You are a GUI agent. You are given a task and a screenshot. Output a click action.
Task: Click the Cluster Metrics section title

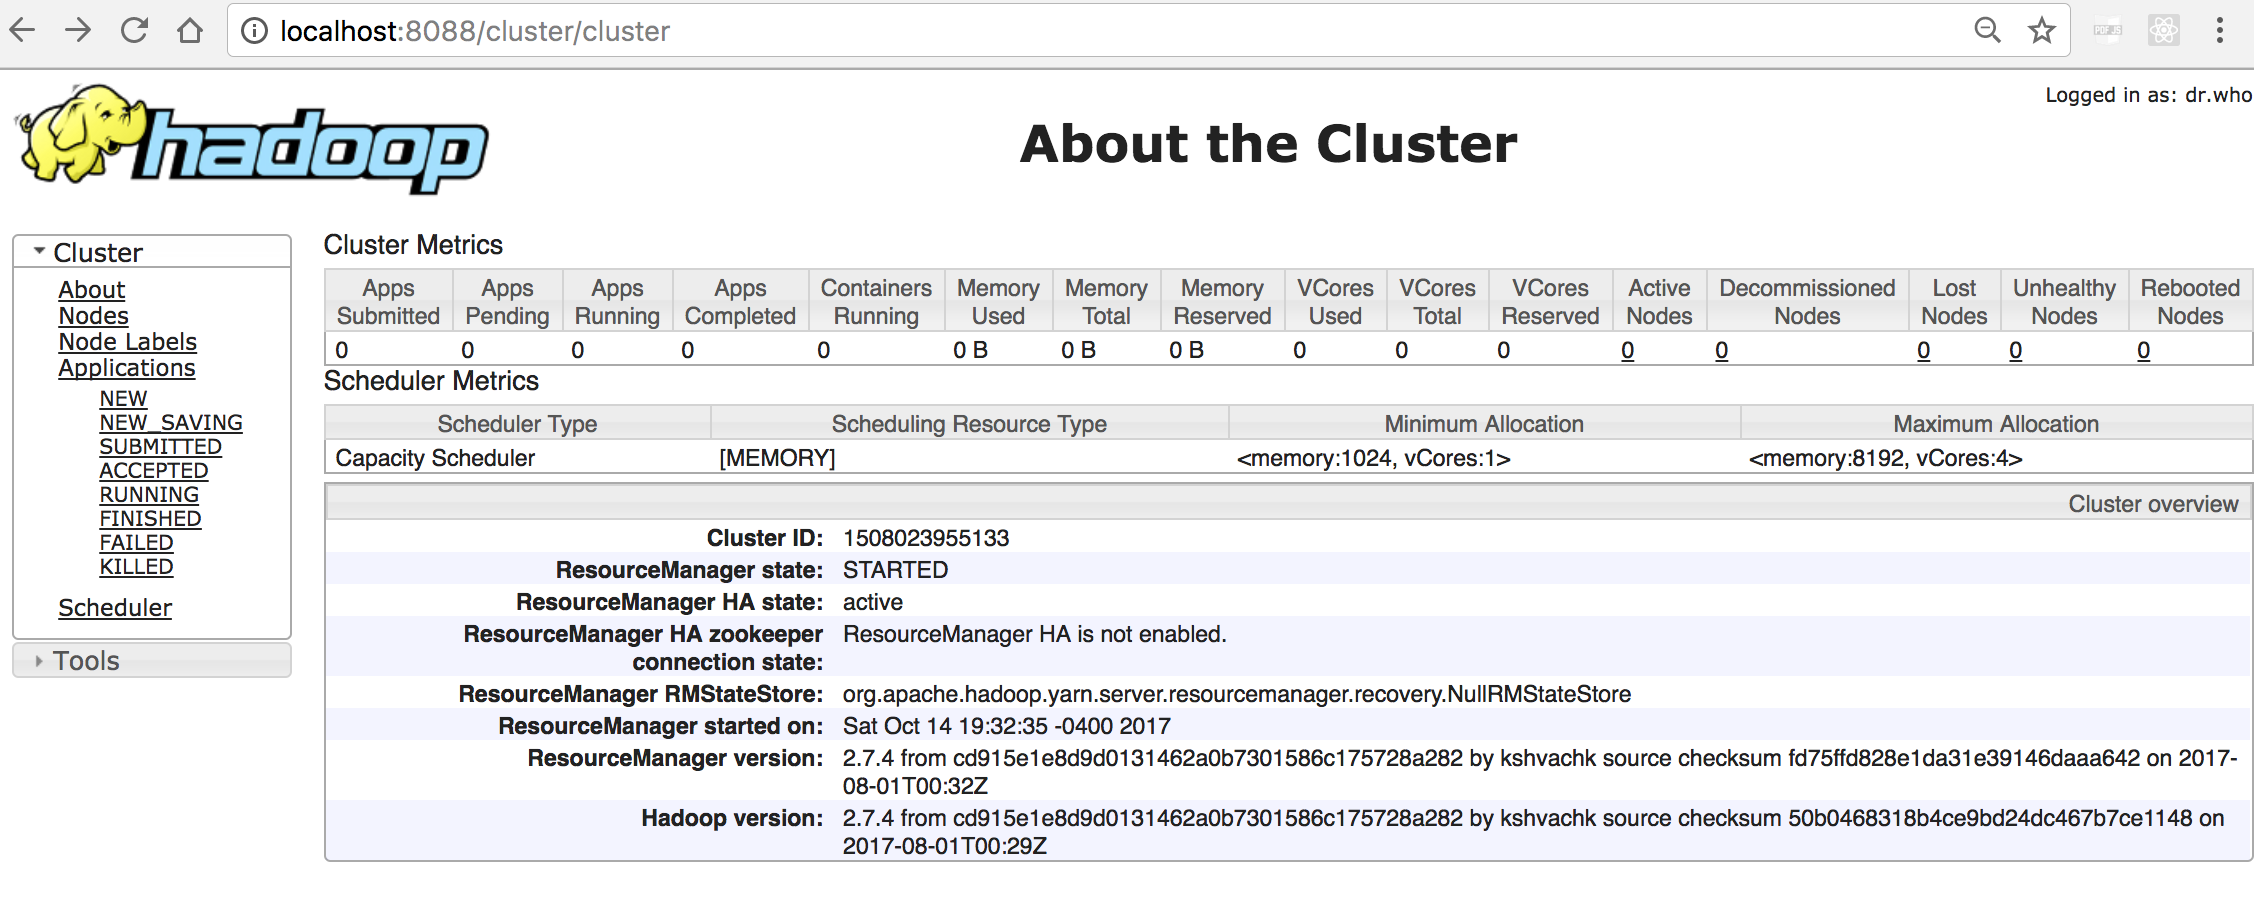click(x=413, y=245)
